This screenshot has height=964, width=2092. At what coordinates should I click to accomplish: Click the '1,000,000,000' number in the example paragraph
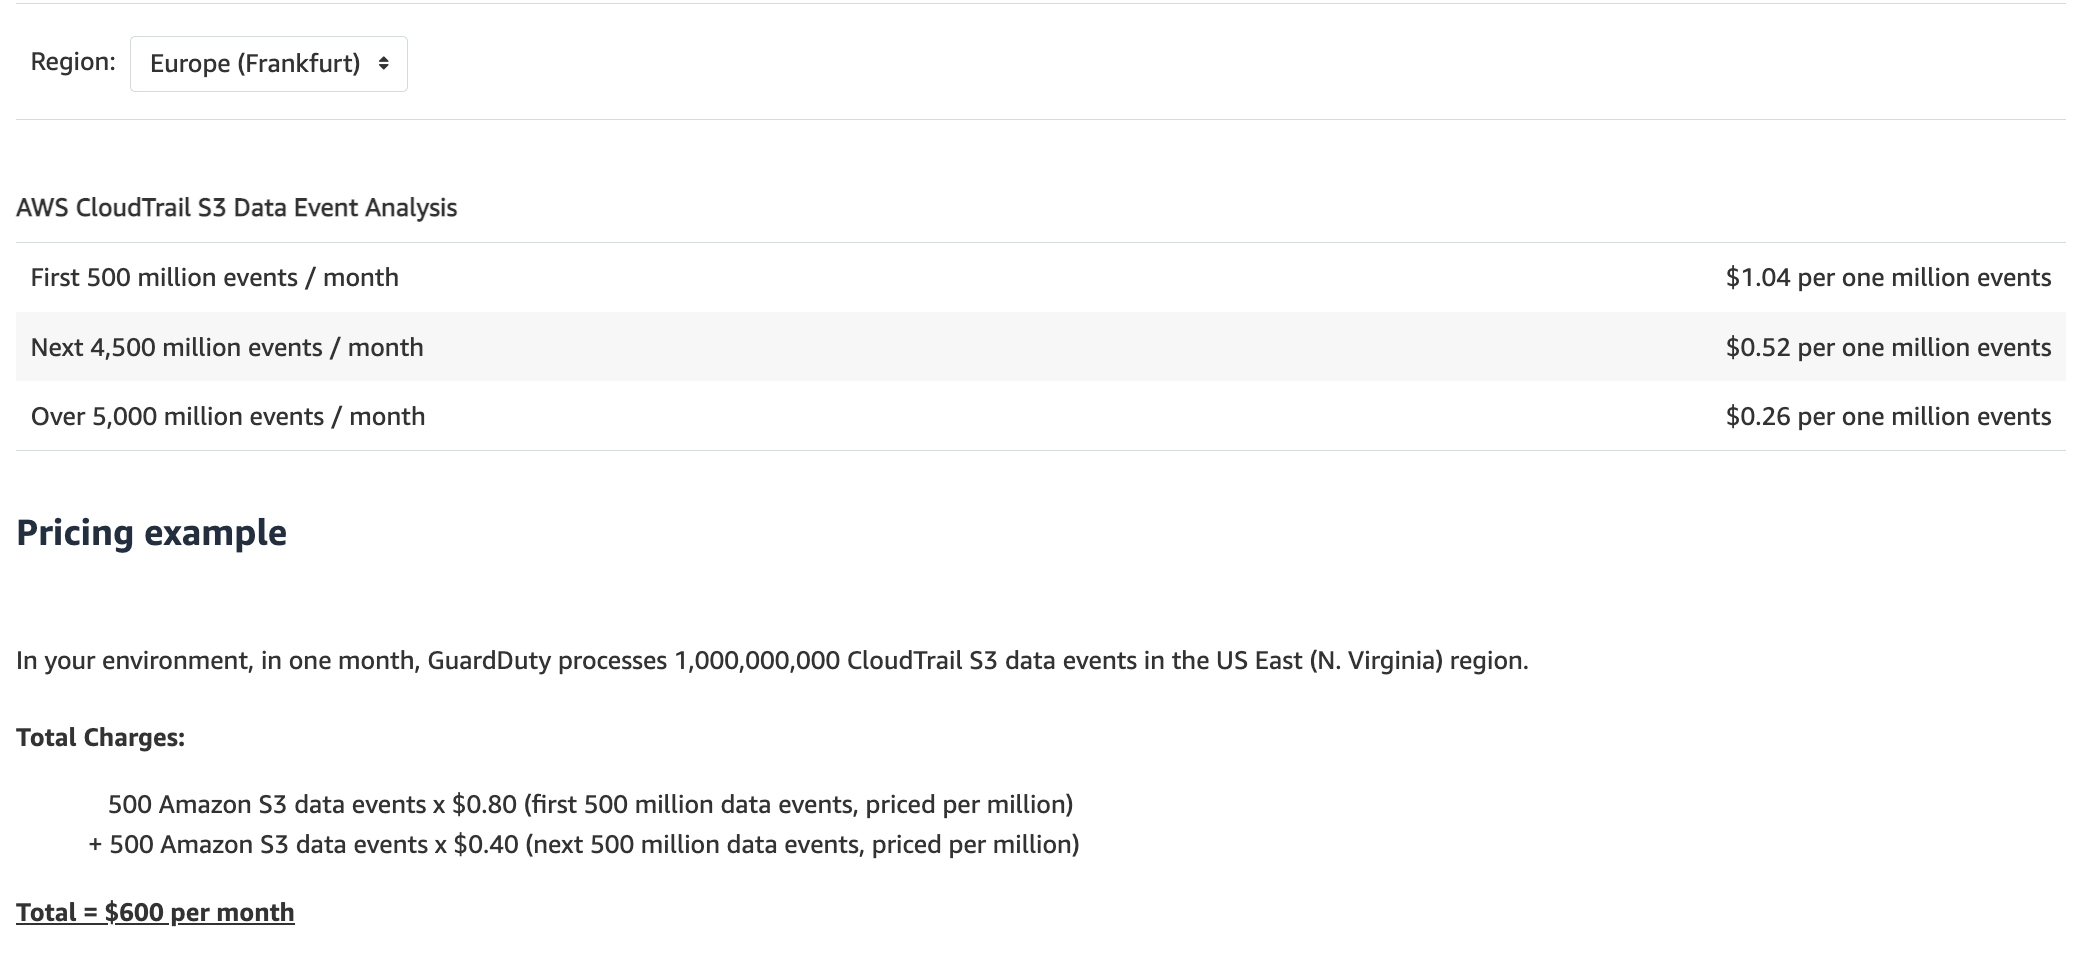coord(757,661)
